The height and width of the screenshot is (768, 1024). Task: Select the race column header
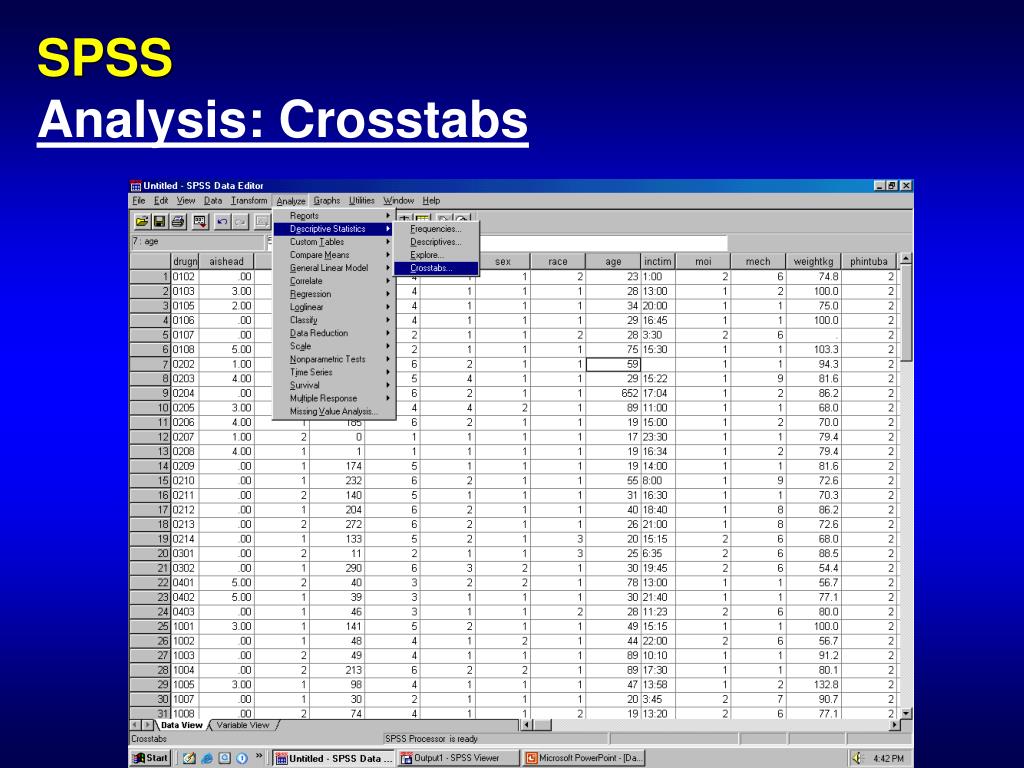pos(558,261)
